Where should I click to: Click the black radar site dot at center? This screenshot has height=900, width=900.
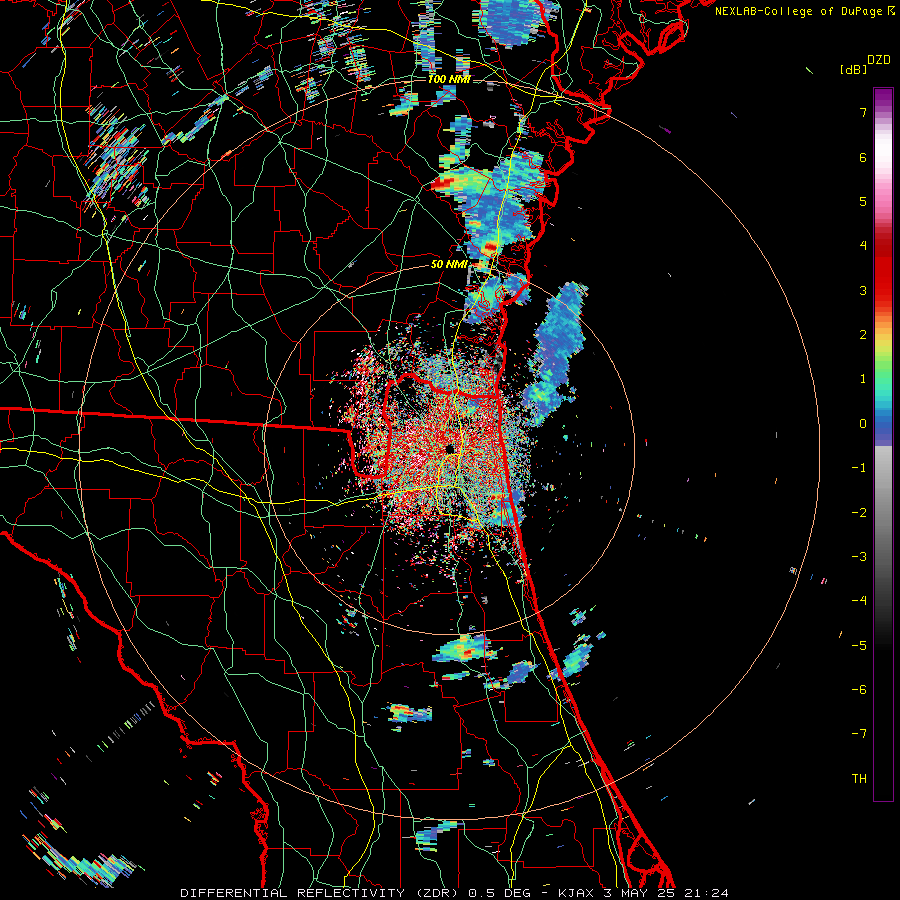click(449, 448)
